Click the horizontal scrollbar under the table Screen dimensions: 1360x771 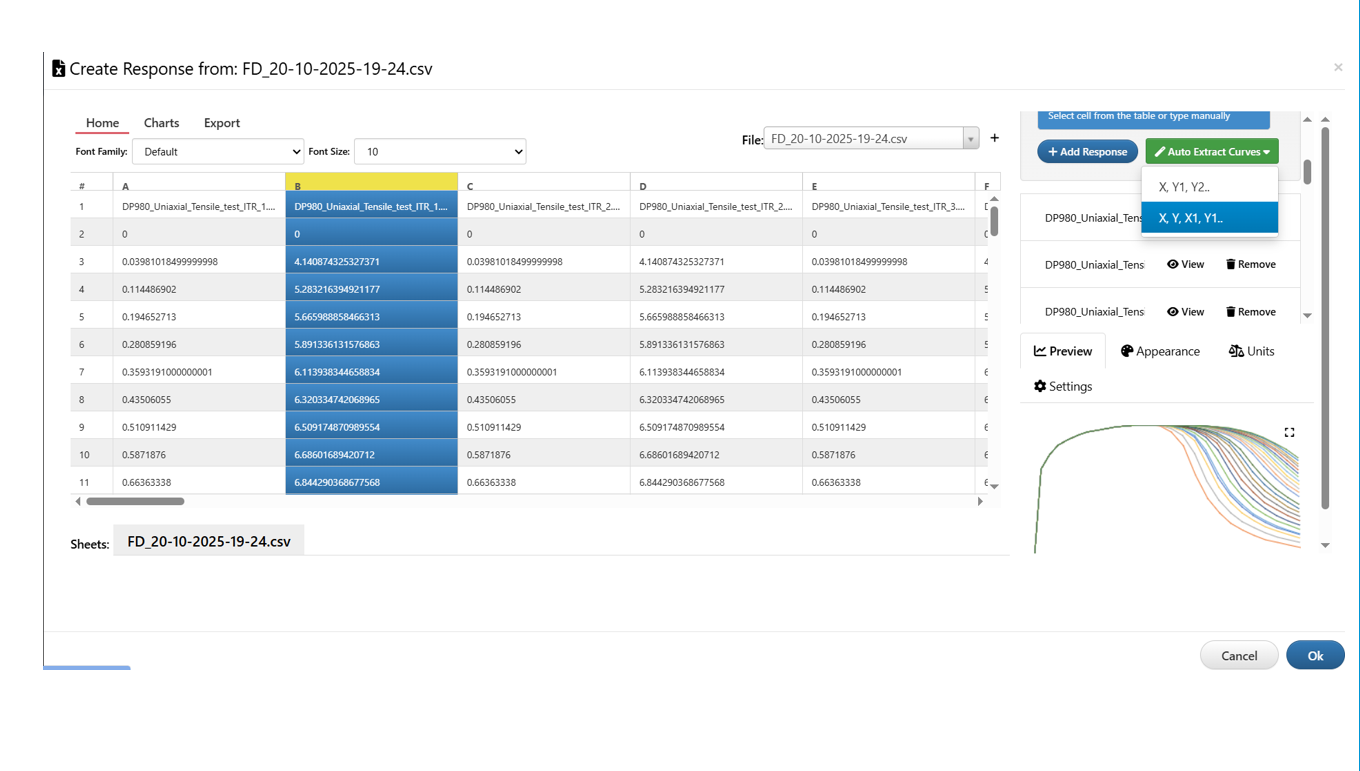point(135,501)
